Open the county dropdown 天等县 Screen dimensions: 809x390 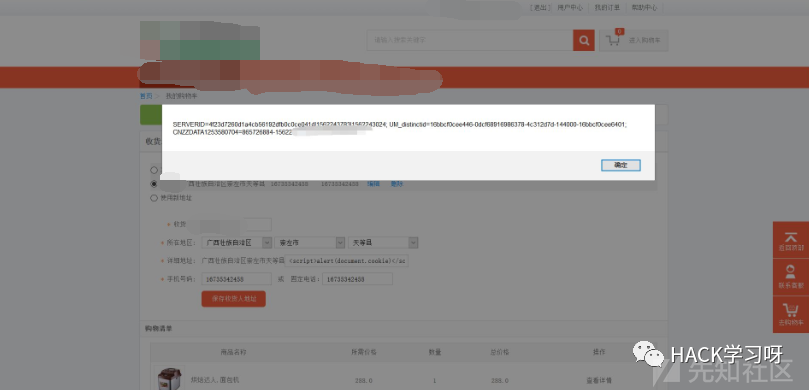pyautogui.click(x=383, y=242)
